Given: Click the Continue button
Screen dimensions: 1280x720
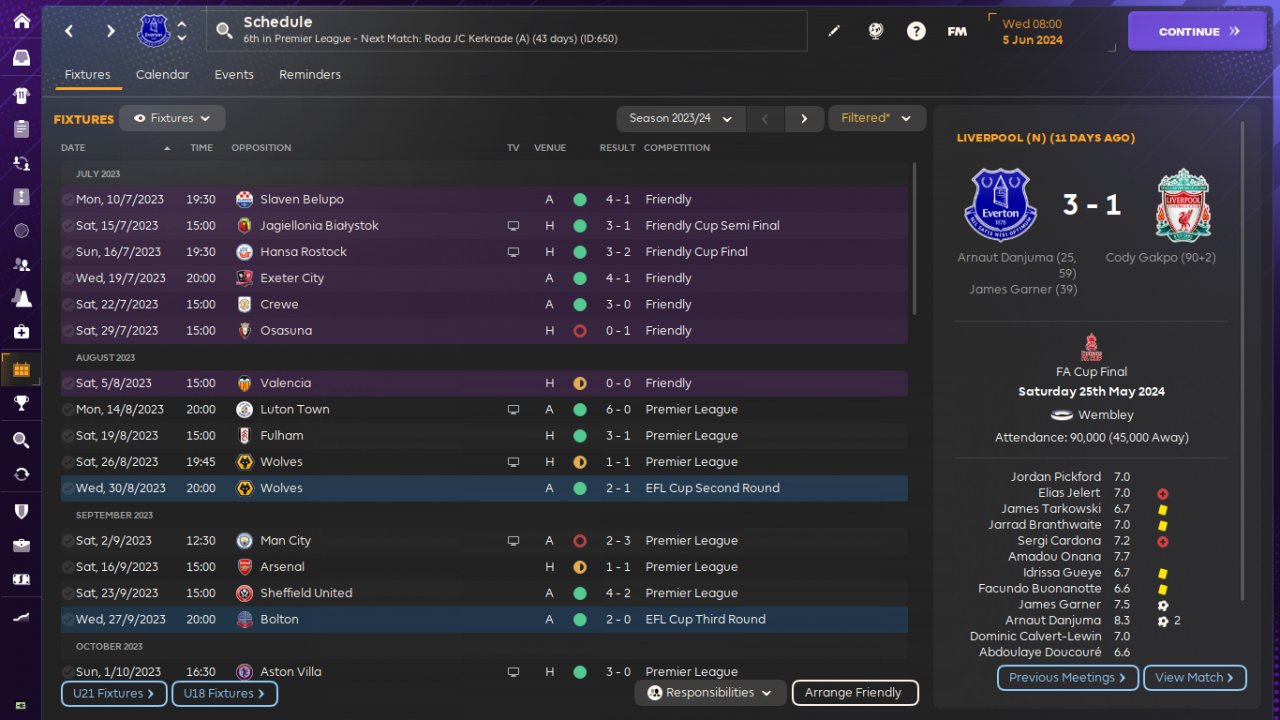Looking at the screenshot, I should 1199,31.
